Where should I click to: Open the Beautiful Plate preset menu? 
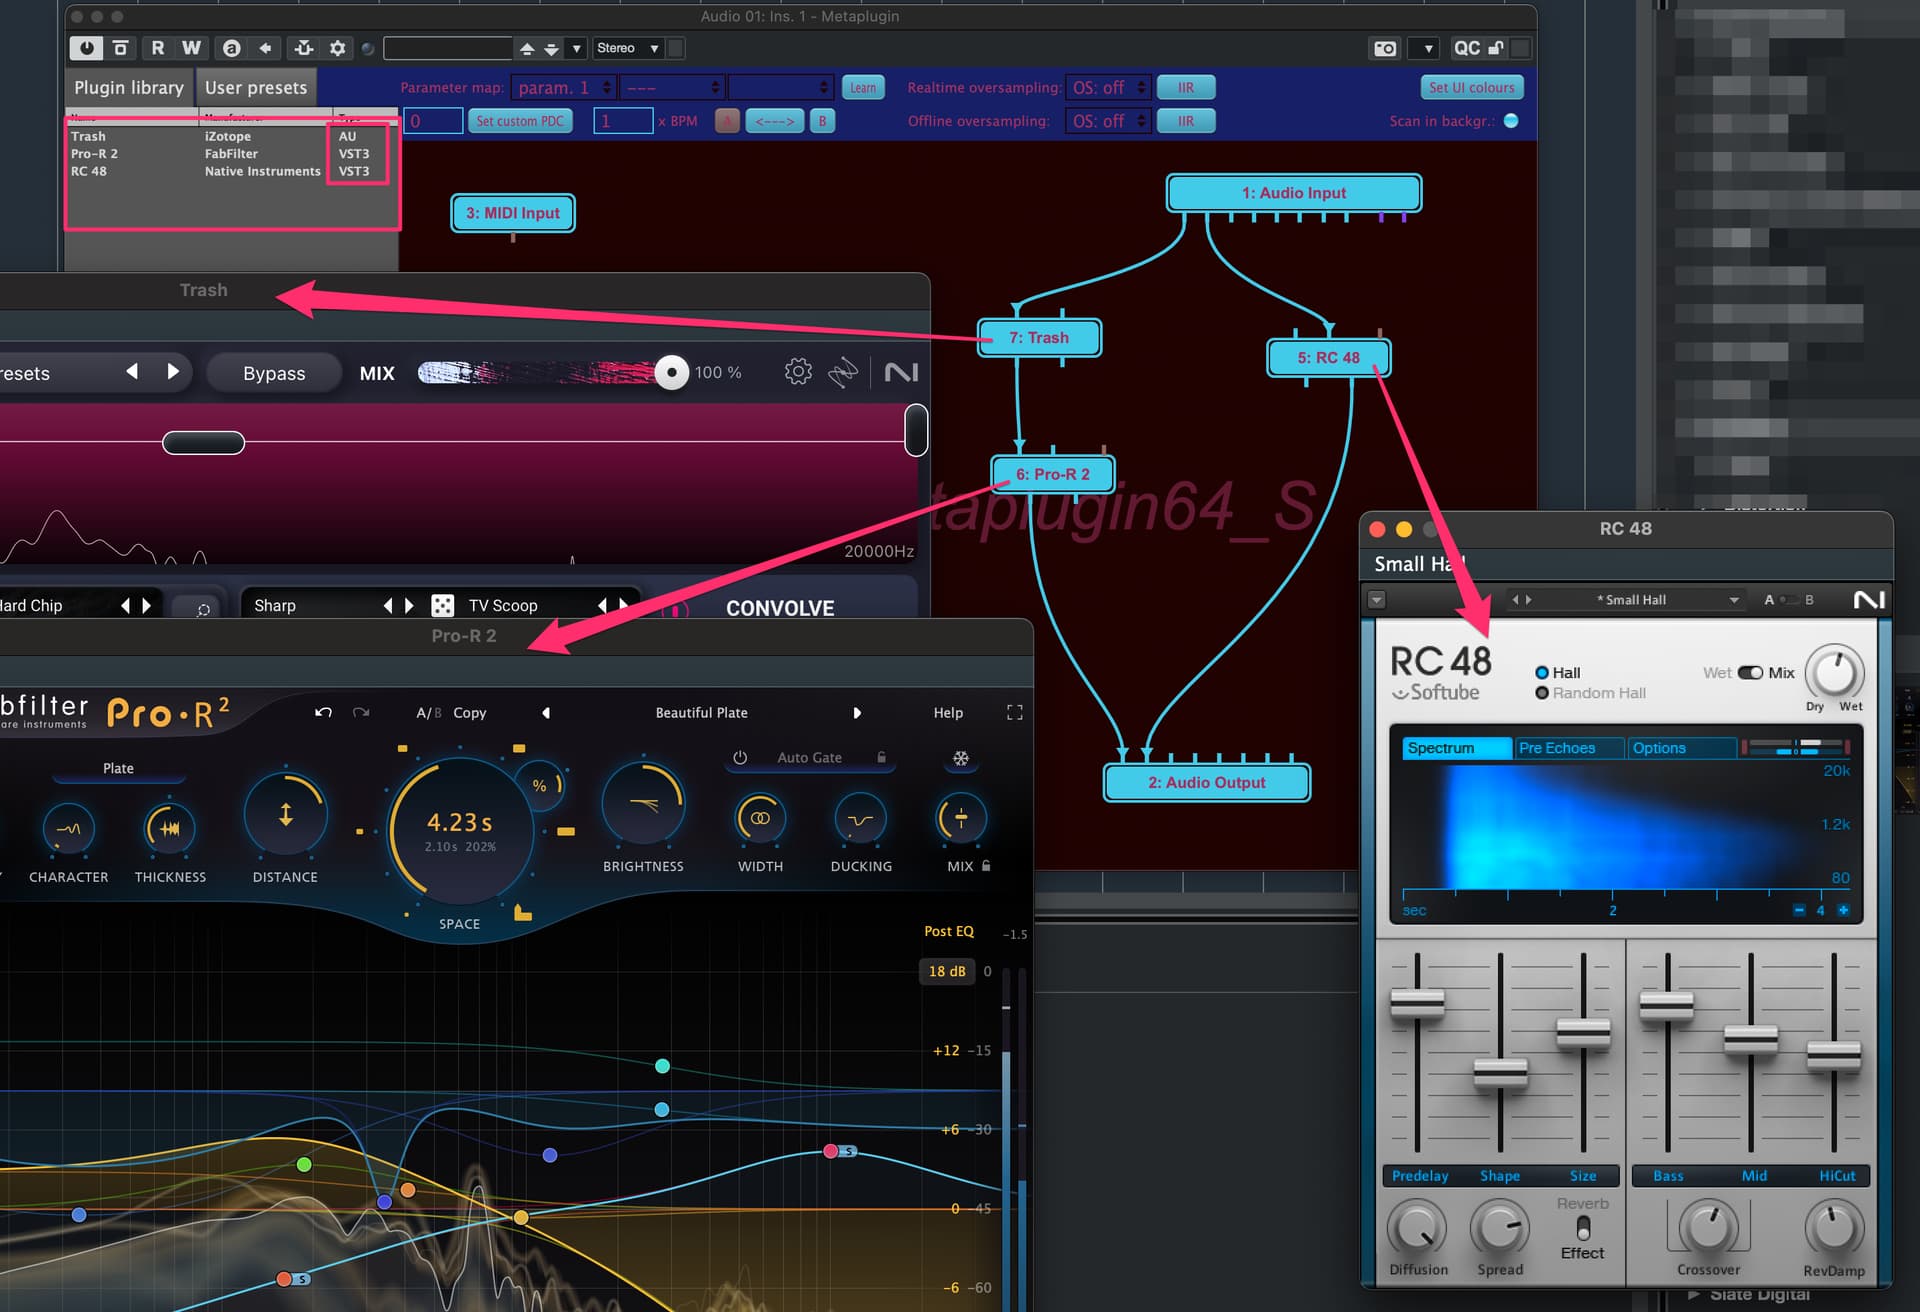click(x=701, y=713)
